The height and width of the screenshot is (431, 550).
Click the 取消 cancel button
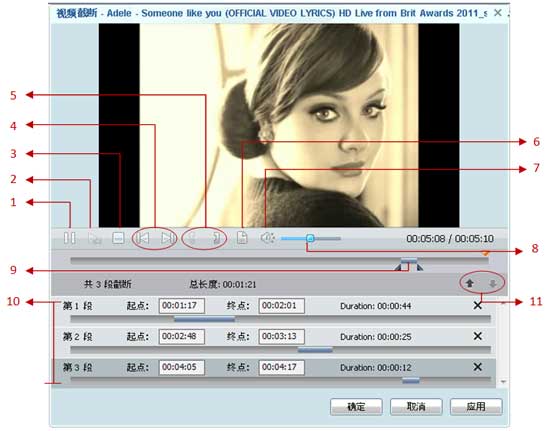(x=416, y=407)
